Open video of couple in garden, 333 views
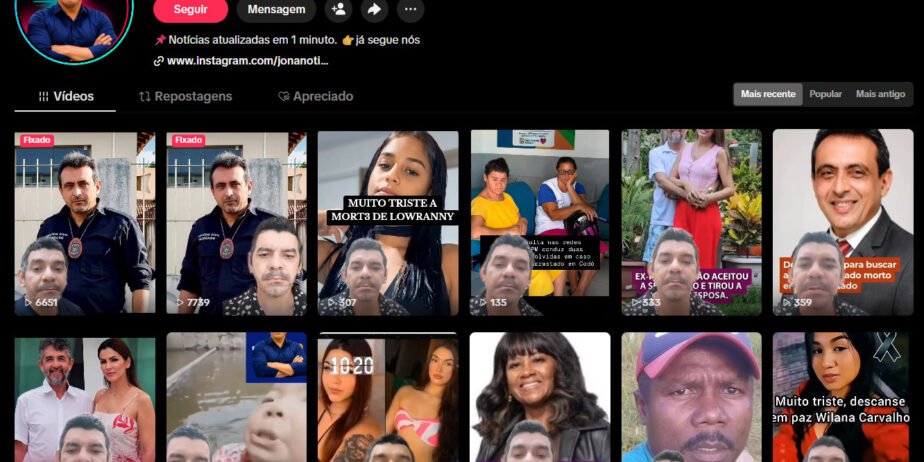Image resolution: width=924 pixels, height=462 pixels. [x=691, y=223]
